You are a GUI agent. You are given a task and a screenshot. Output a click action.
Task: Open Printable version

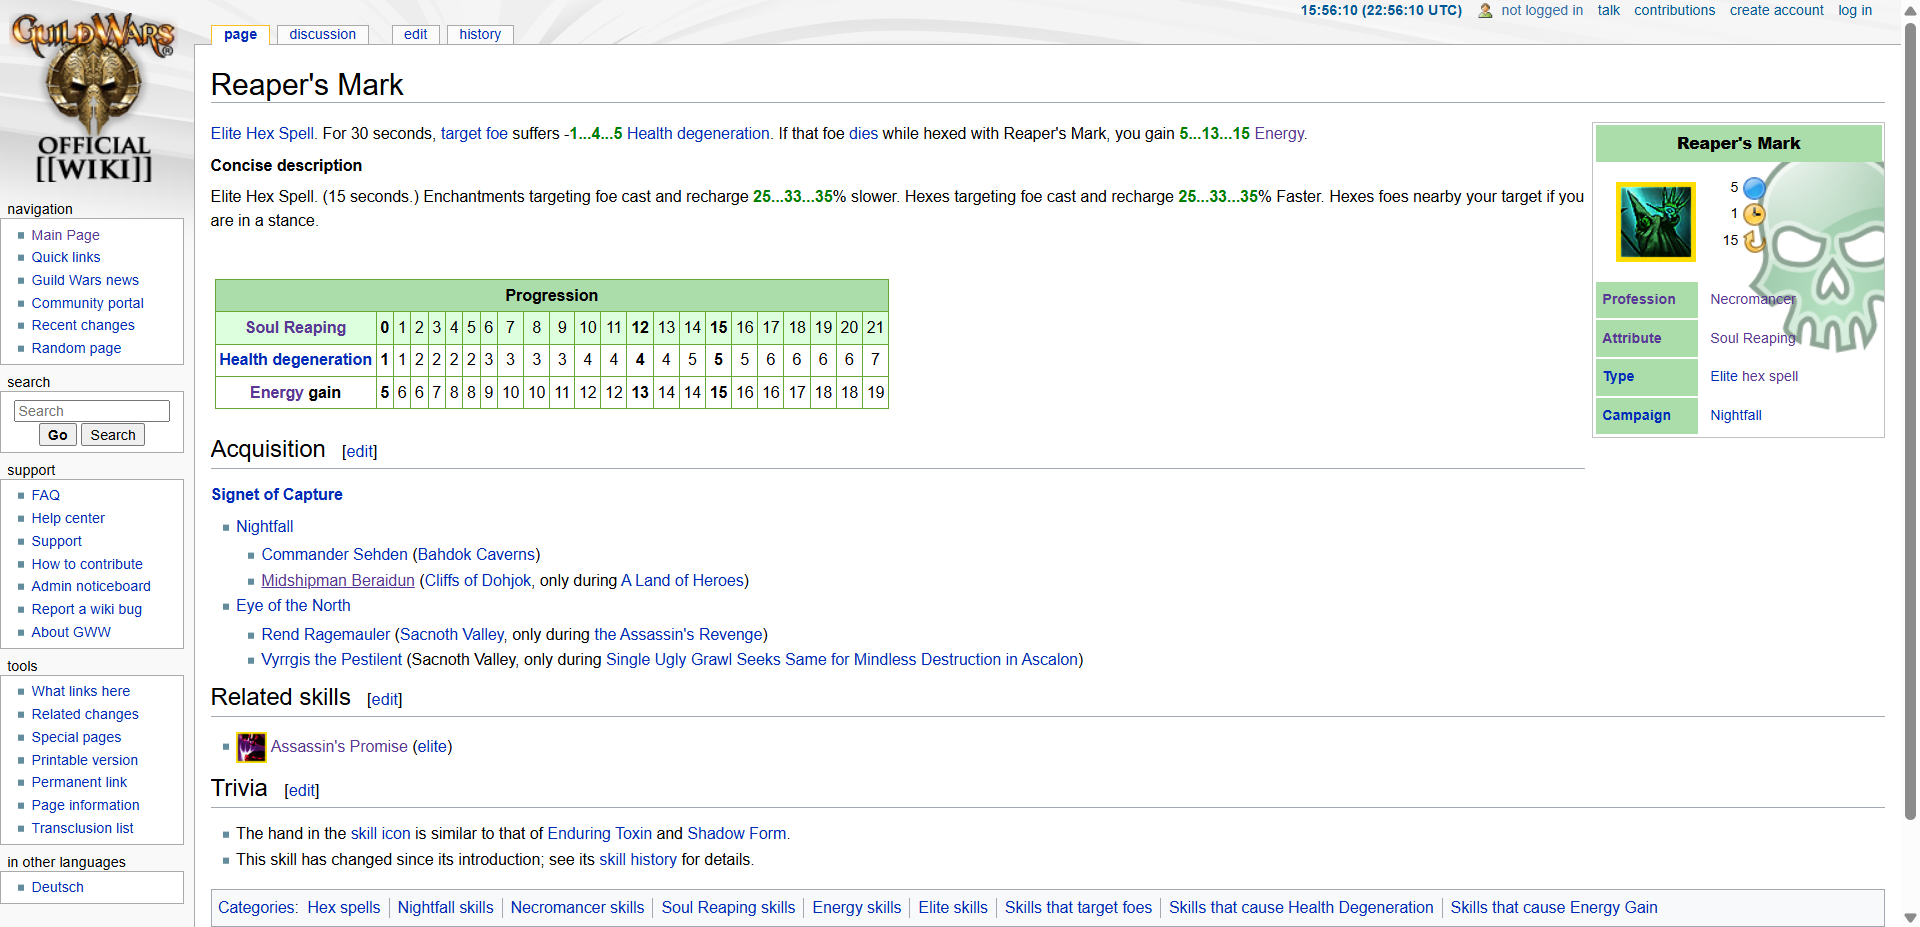tap(84, 760)
